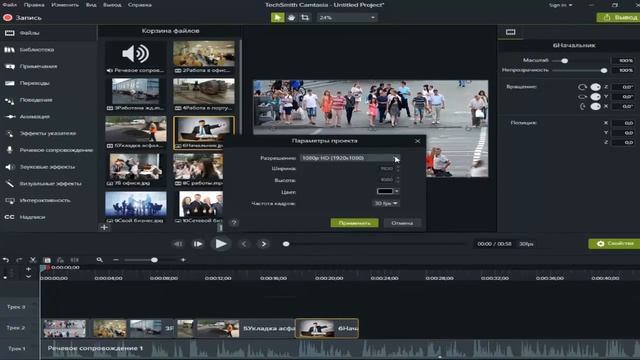Open the 30 fps frame rate dropdown
Image resolution: width=640 pixels, height=360 pixels.
tap(386, 203)
